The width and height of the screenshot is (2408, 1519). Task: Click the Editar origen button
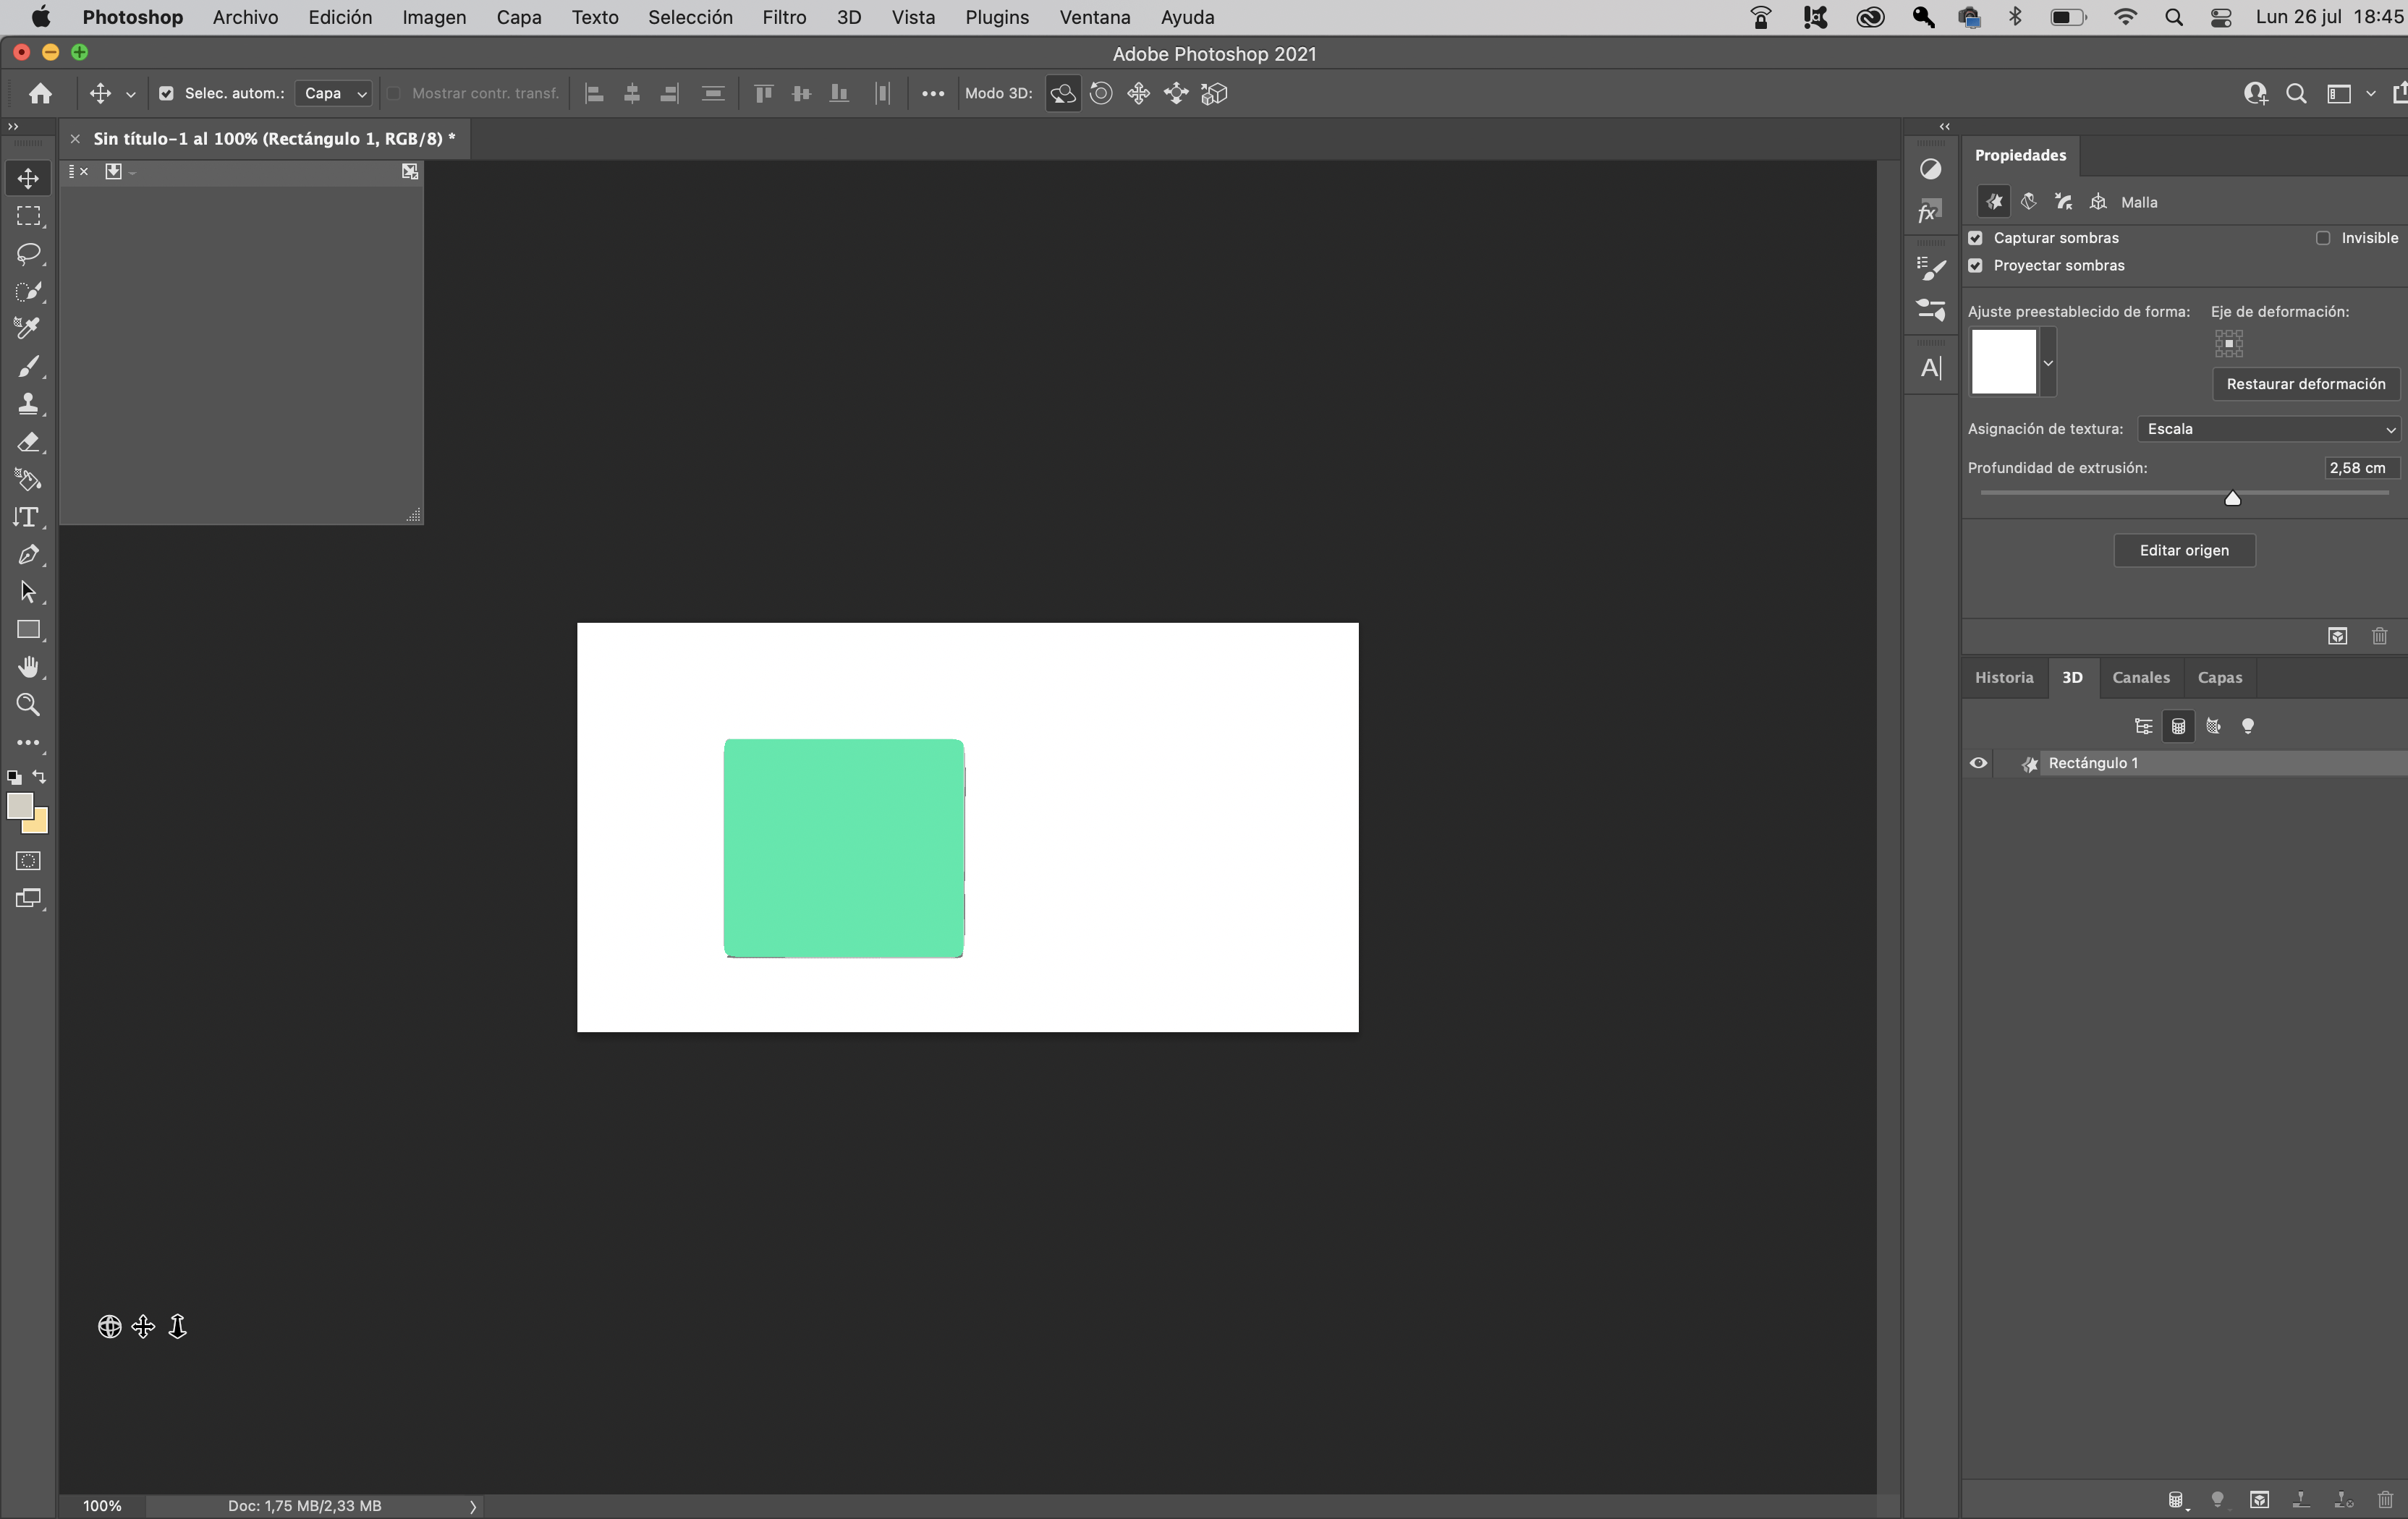pos(2185,550)
